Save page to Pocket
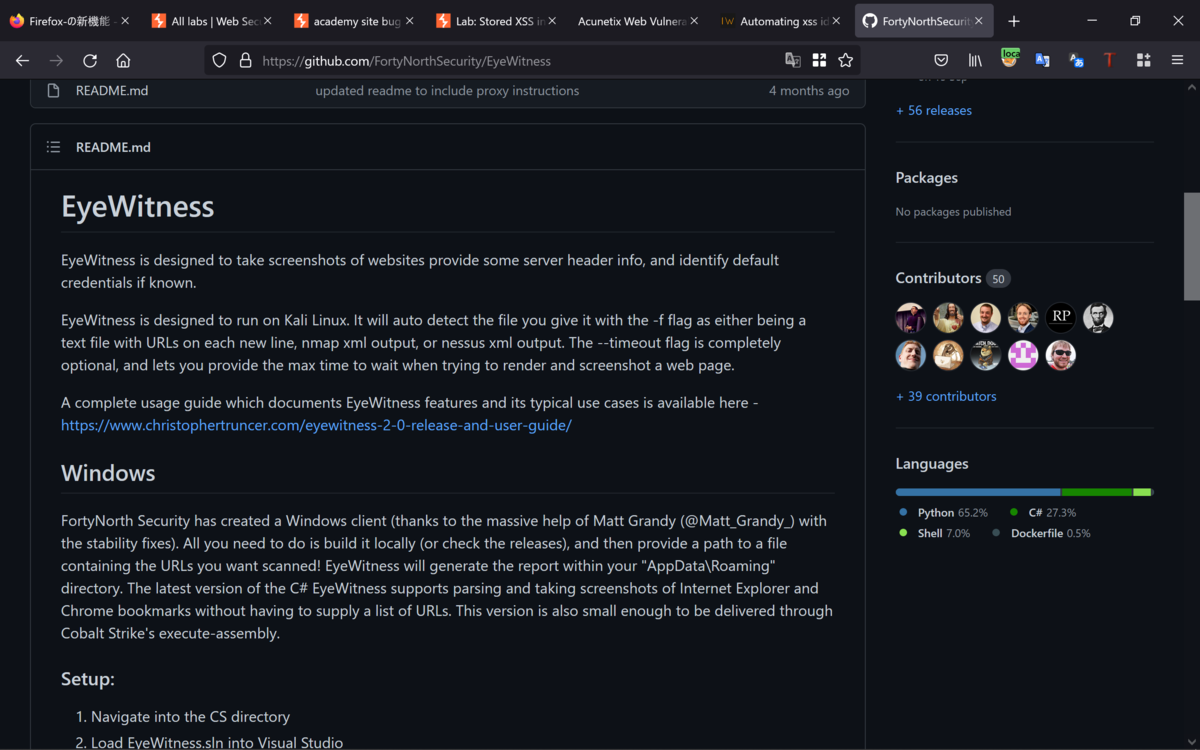The width and height of the screenshot is (1200, 750). pyautogui.click(x=941, y=60)
